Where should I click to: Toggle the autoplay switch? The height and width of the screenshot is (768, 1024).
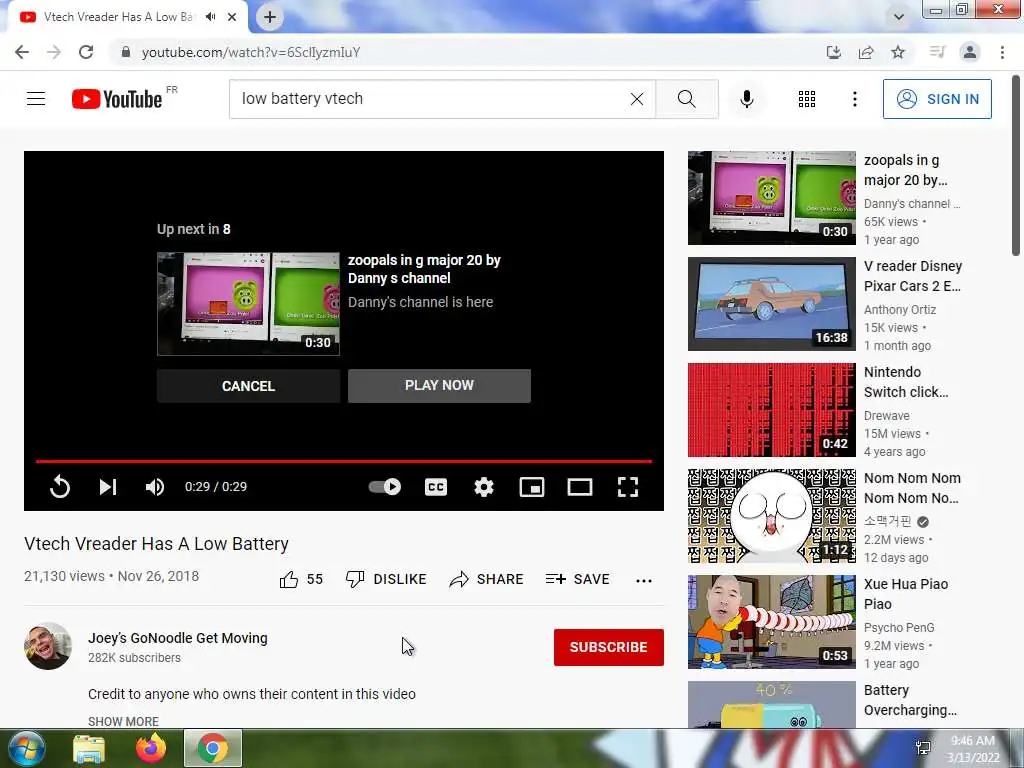(x=385, y=487)
